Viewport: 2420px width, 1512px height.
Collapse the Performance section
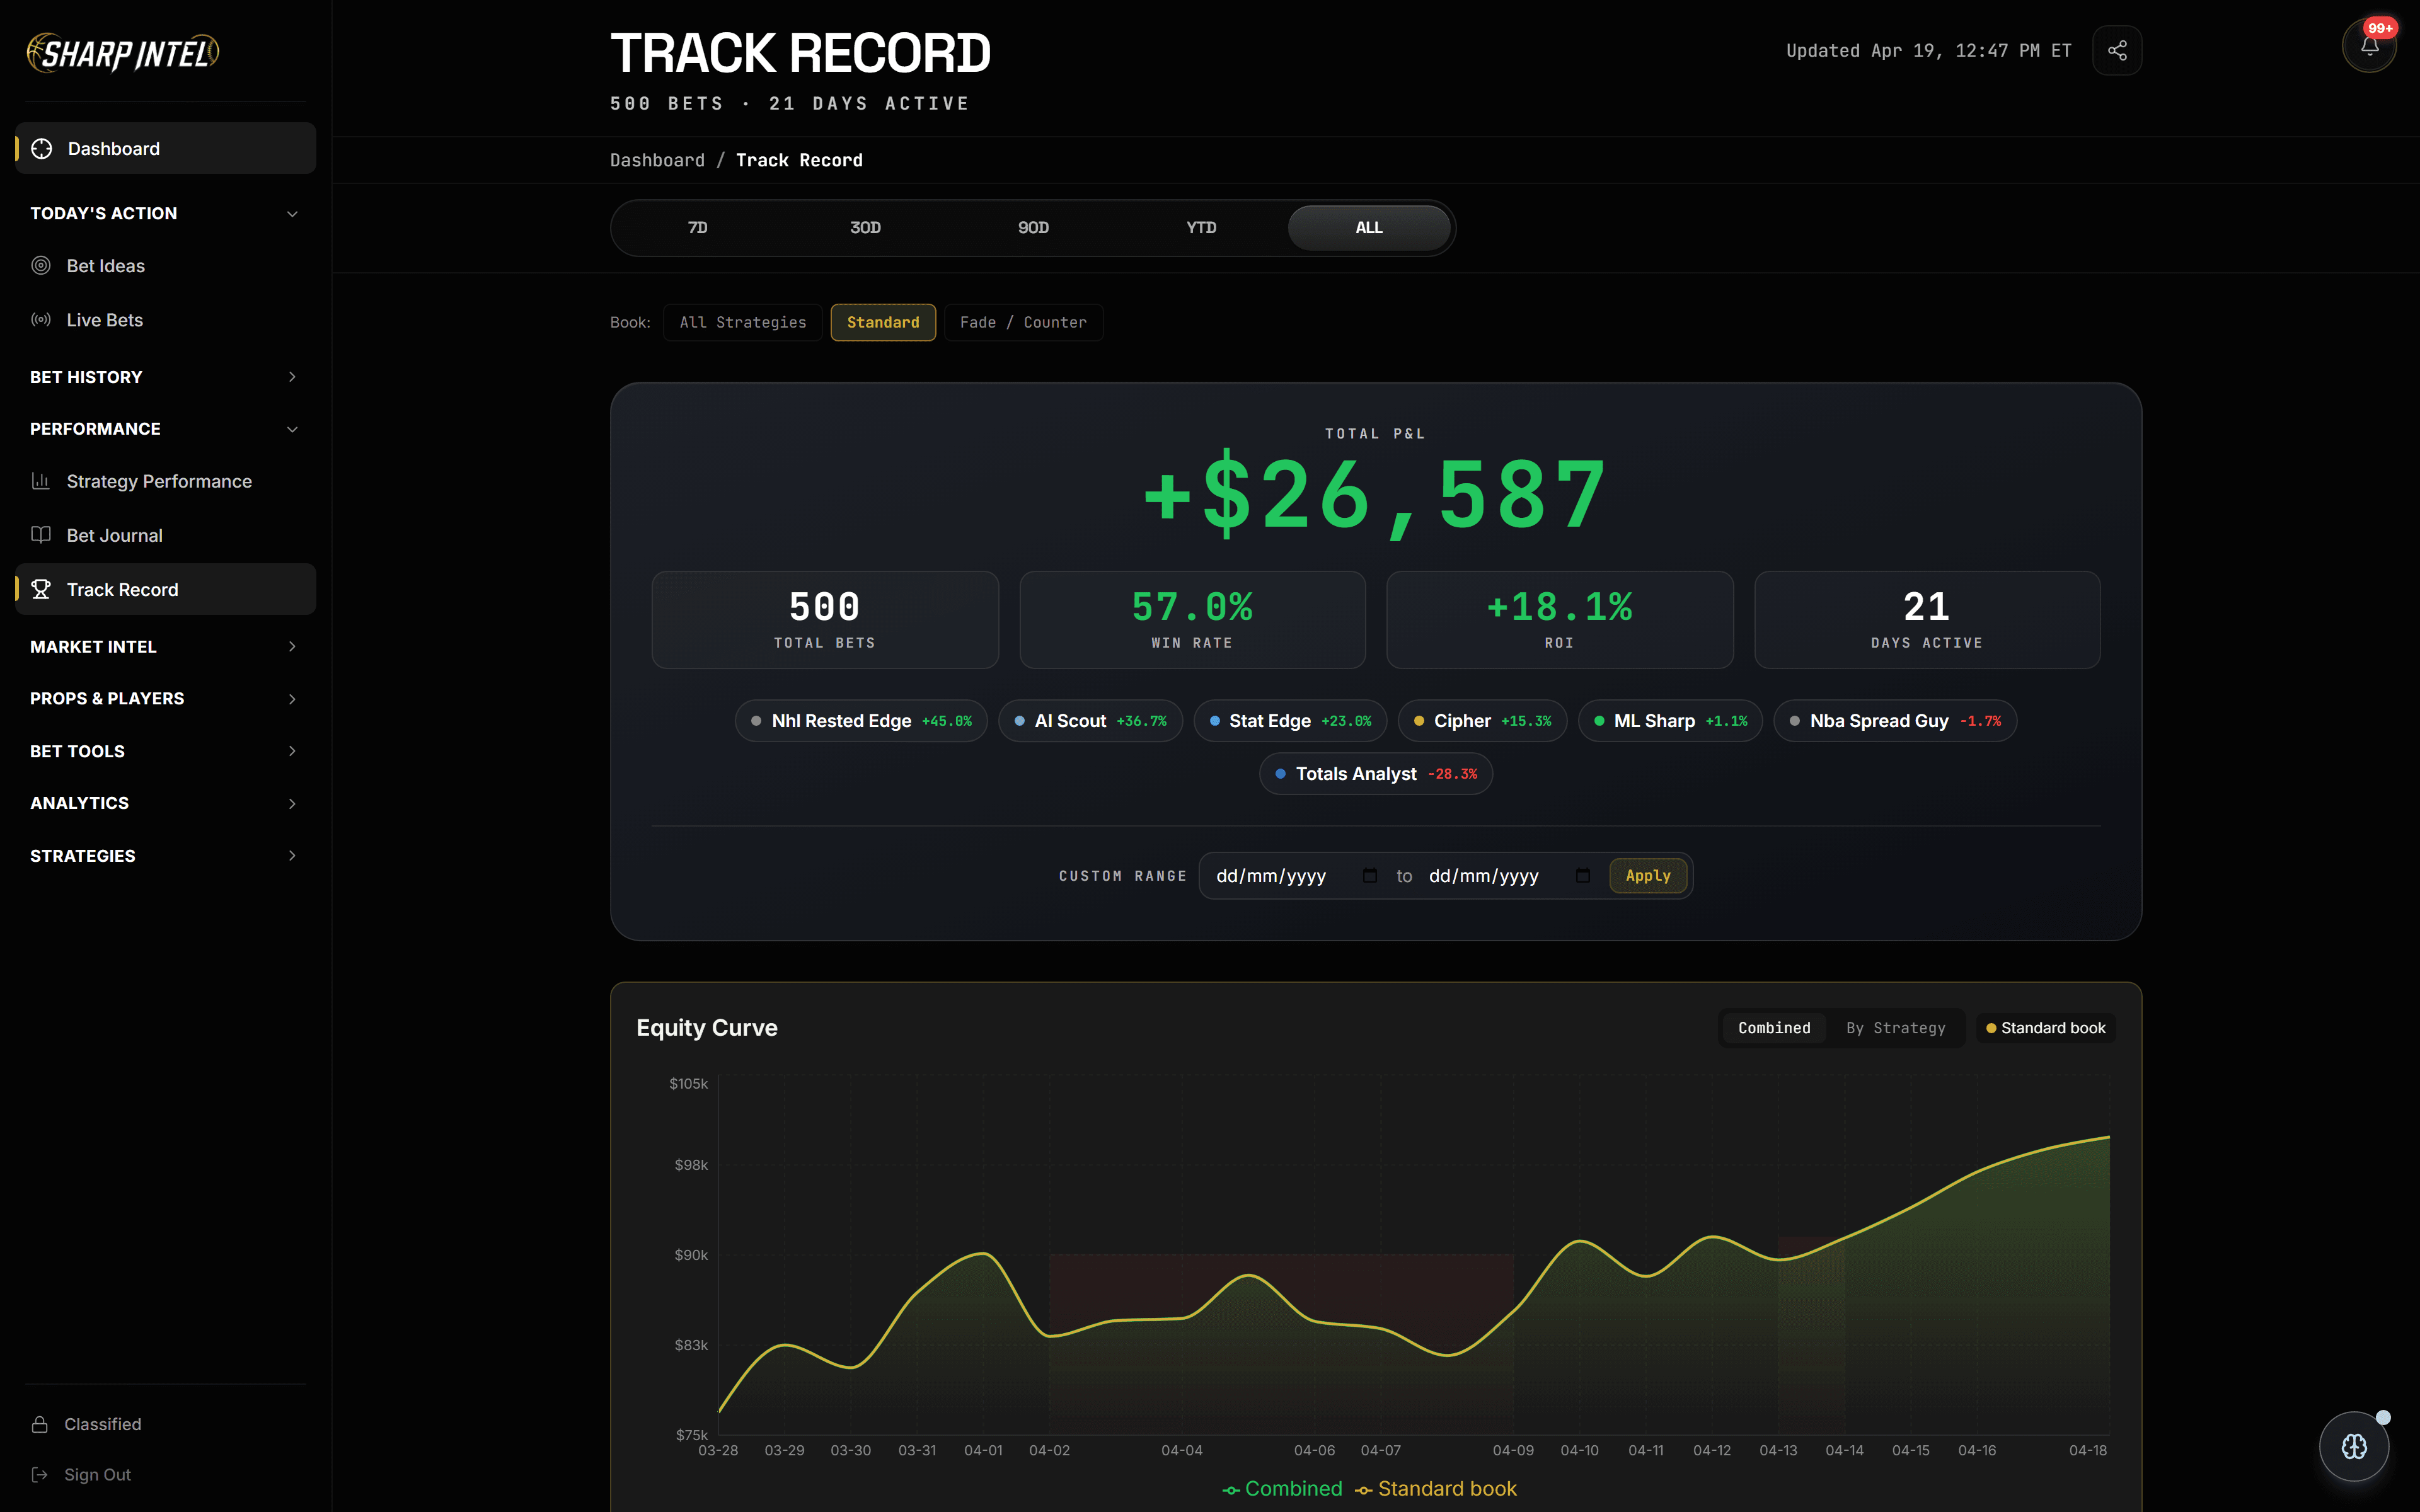(x=165, y=429)
